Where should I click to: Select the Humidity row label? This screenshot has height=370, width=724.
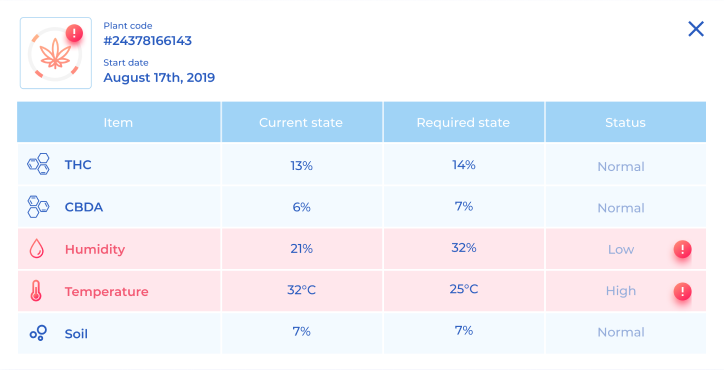[x=95, y=249]
